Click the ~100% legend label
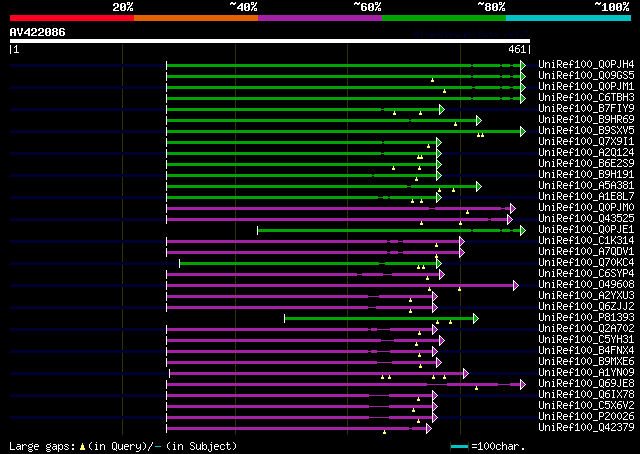Screen dimensions: 640x454 coord(612,7)
